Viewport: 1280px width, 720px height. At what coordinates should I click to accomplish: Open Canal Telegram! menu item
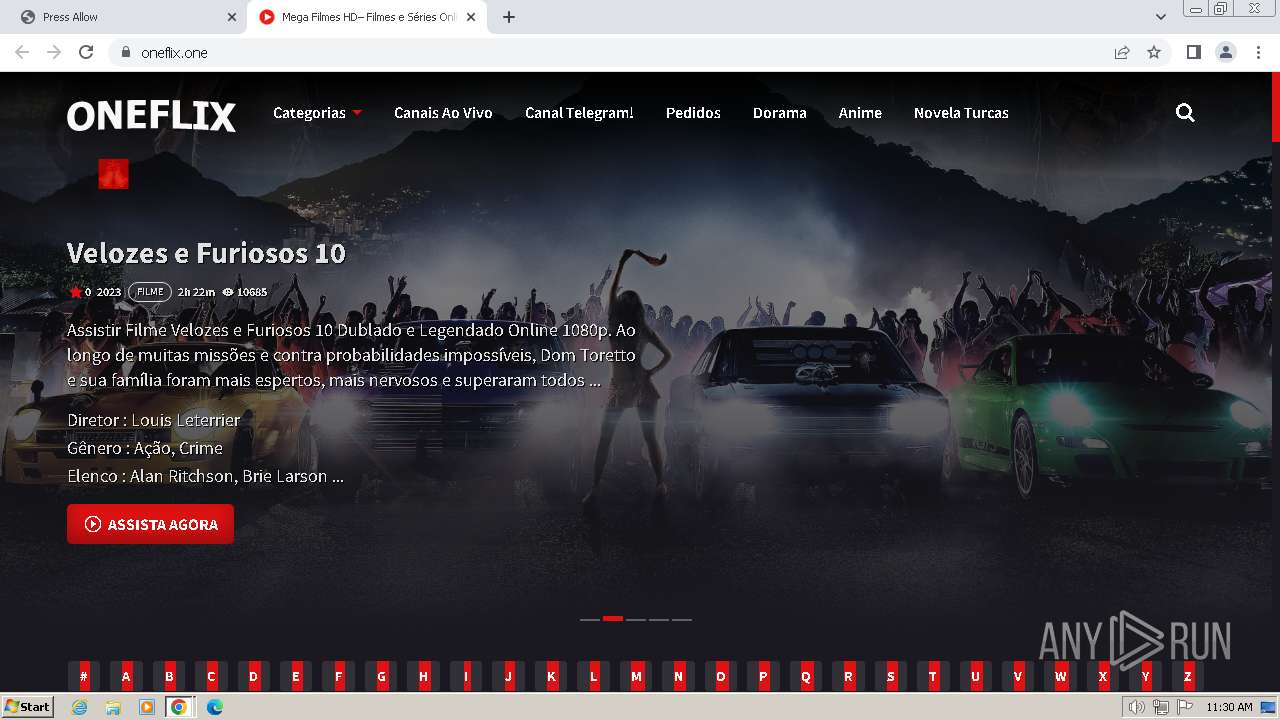pyautogui.click(x=579, y=113)
